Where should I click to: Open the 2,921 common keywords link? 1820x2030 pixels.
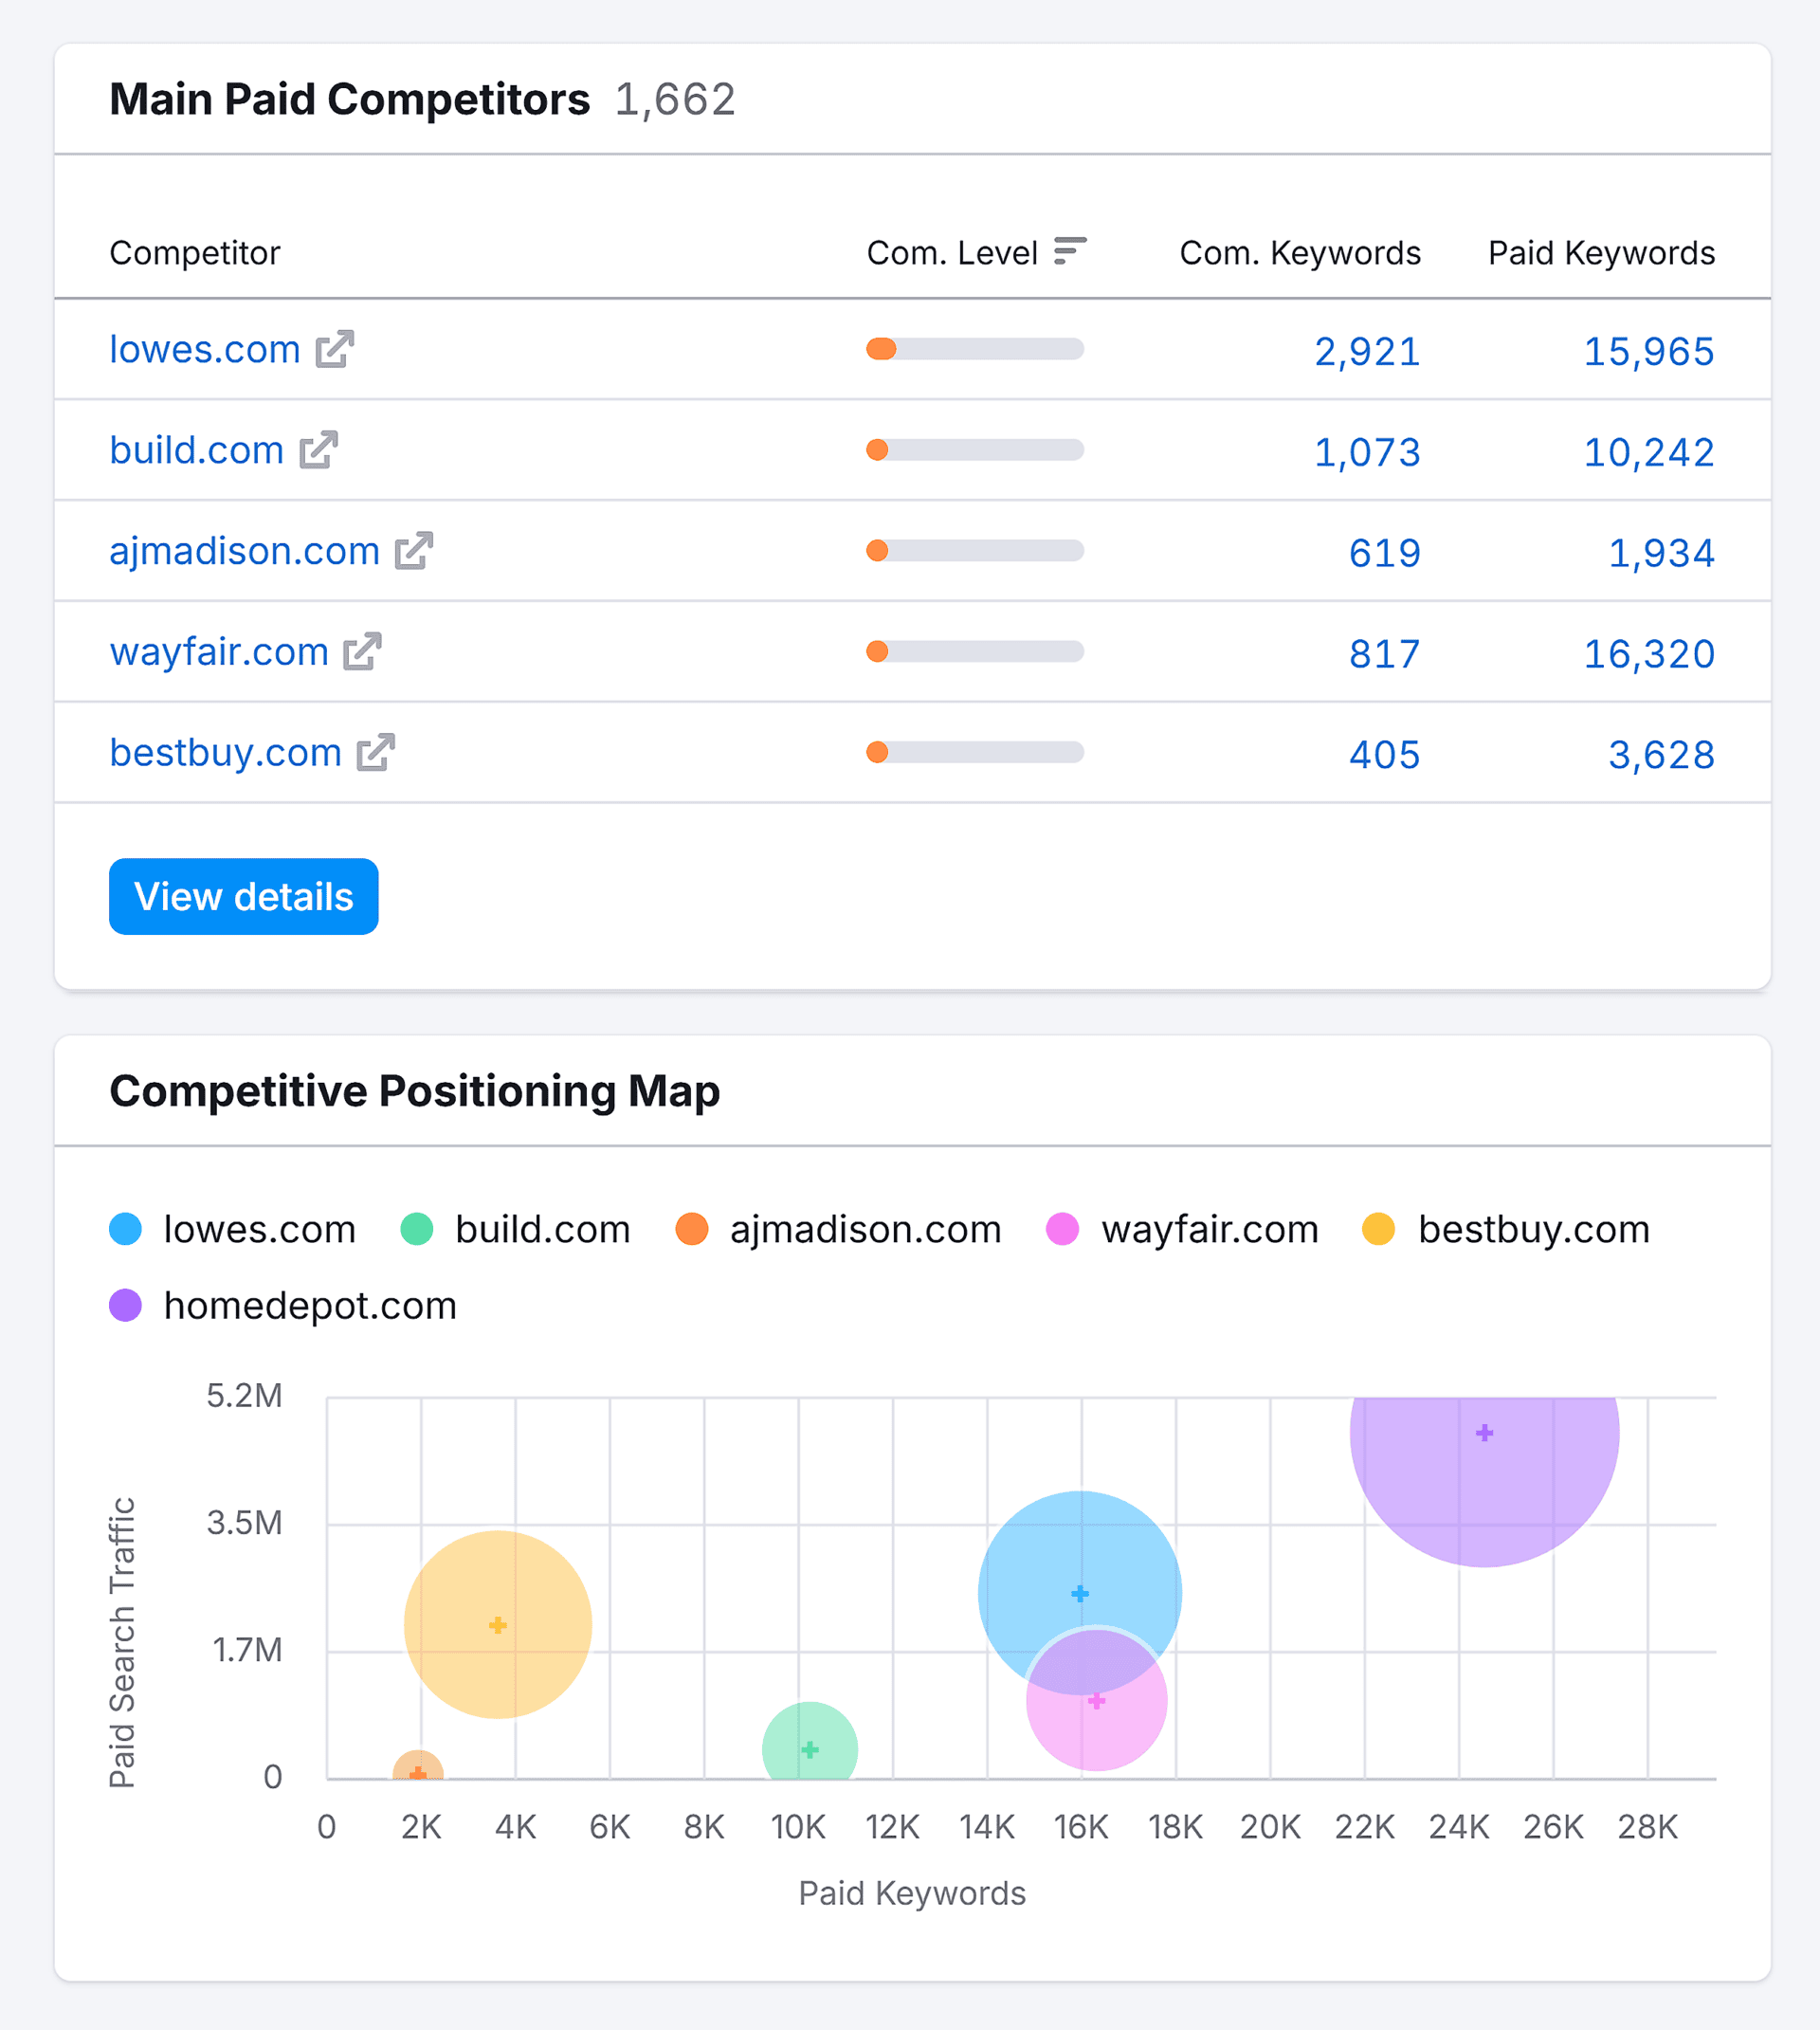point(1367,351)
